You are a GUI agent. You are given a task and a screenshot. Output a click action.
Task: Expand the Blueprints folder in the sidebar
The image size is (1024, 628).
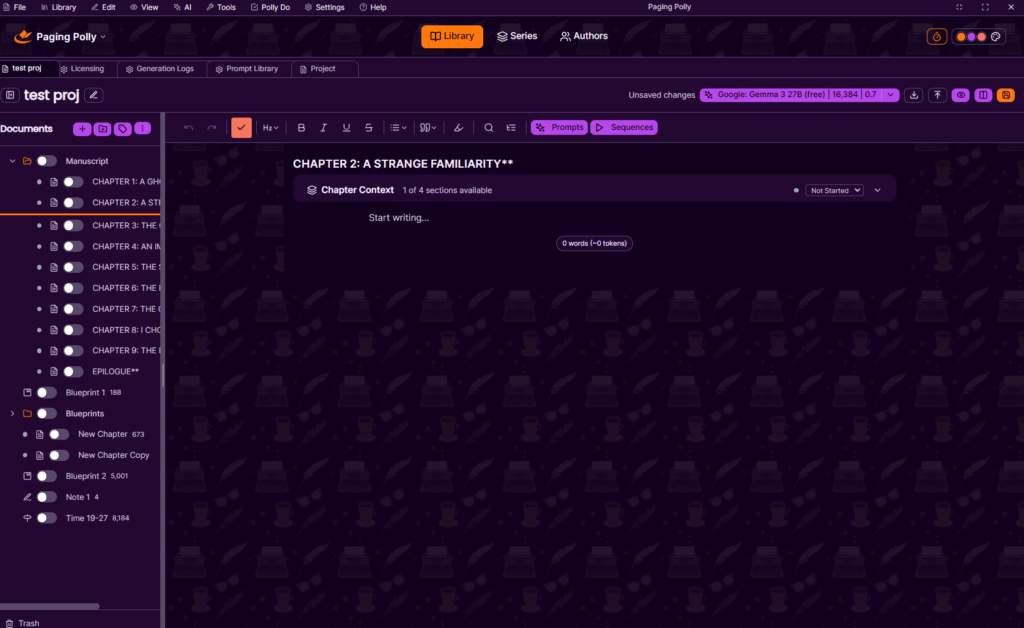click(12, 413)
